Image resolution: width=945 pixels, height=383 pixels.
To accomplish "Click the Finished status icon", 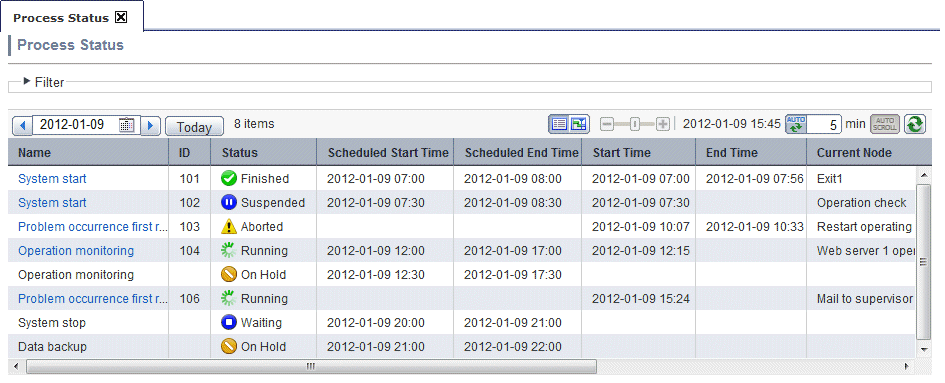I will pos(228,179).
